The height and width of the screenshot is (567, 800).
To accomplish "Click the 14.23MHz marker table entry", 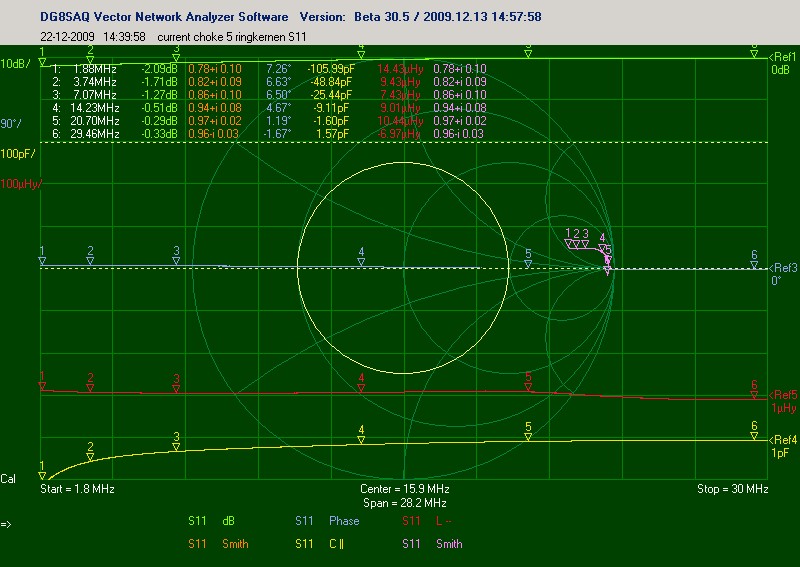I will pos(95,108).
